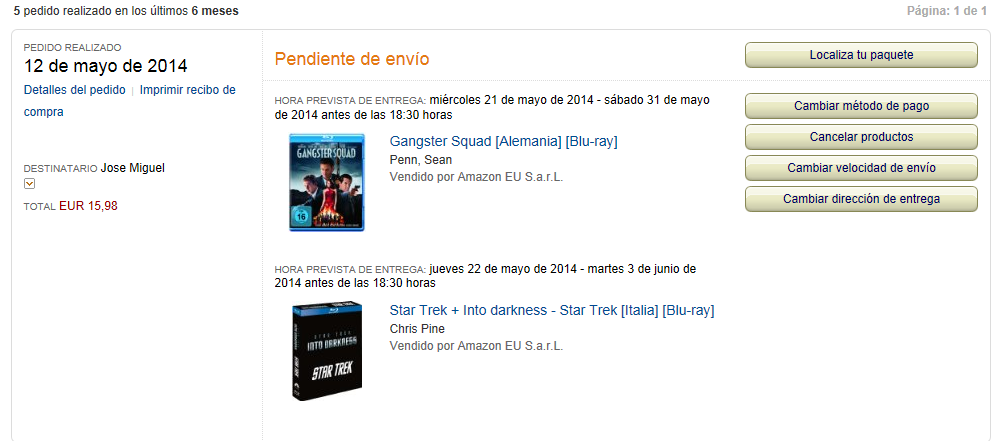The height and width of the screenshot is (441, 995).
Task: Select the Cancelar productos button
Action: coord(861,137)
